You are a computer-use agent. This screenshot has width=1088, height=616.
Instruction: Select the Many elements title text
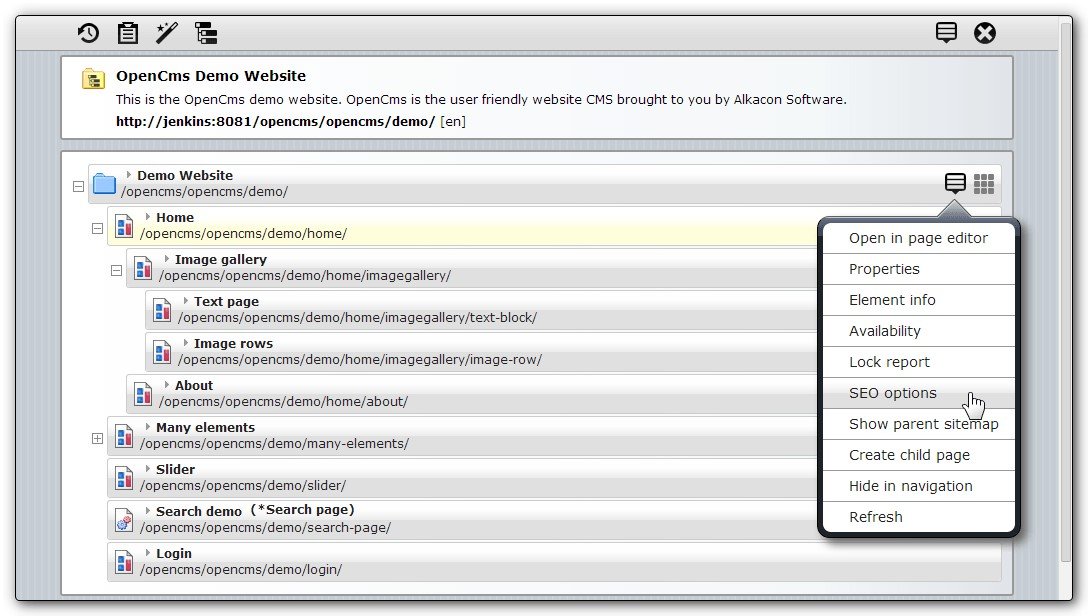coord(205,427)
